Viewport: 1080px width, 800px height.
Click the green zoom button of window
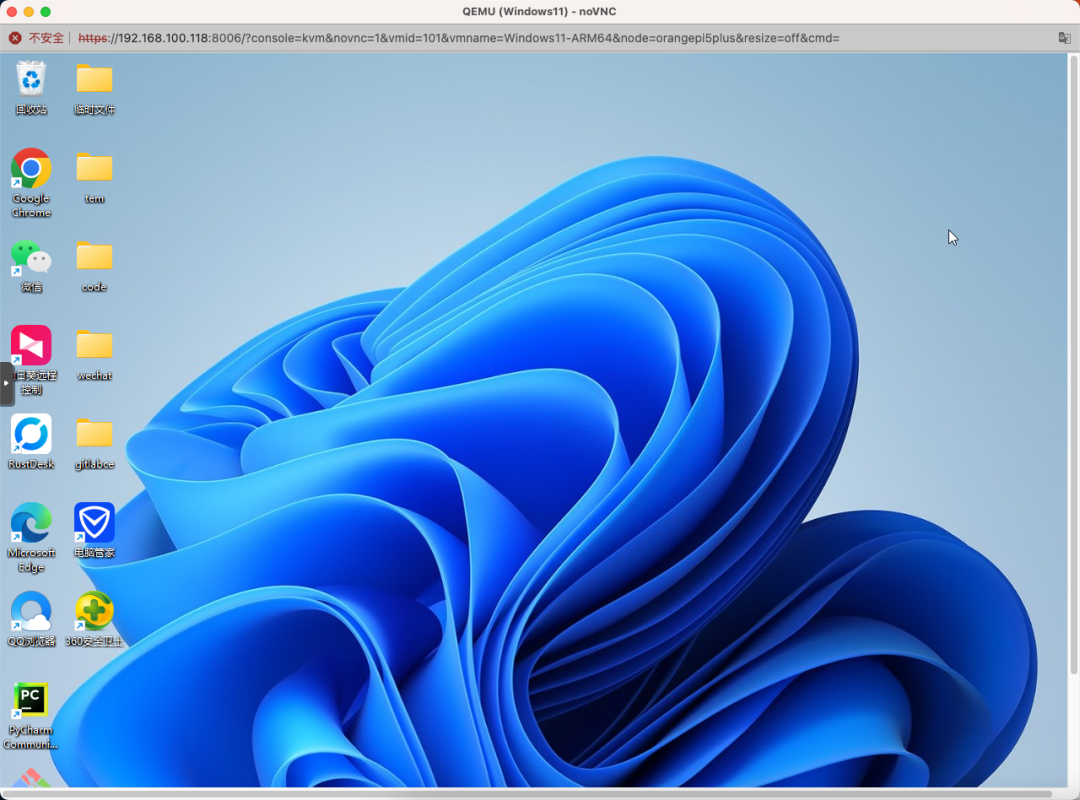[x=45, y=11]
